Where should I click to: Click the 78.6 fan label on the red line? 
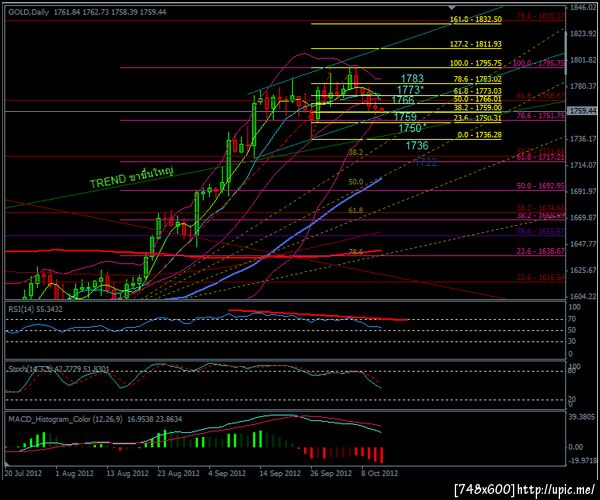[356, 251]
